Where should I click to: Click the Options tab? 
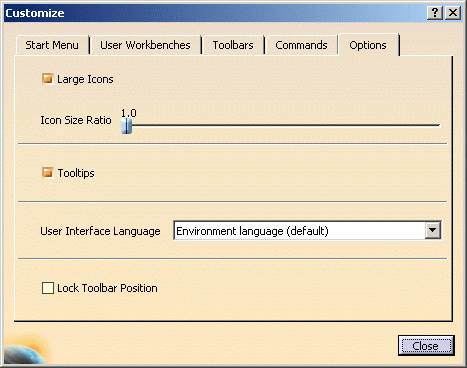(368, 45)
